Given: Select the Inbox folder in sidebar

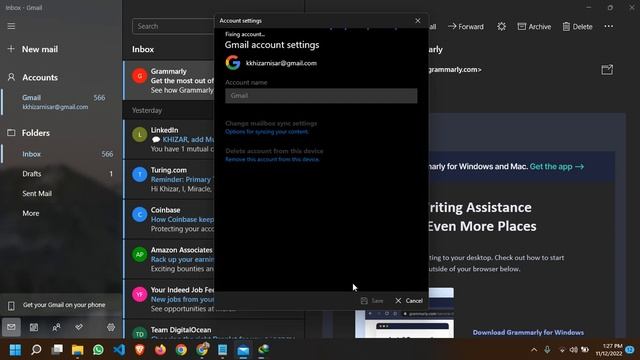Looking at the screenshot, I should click(61, 154).
